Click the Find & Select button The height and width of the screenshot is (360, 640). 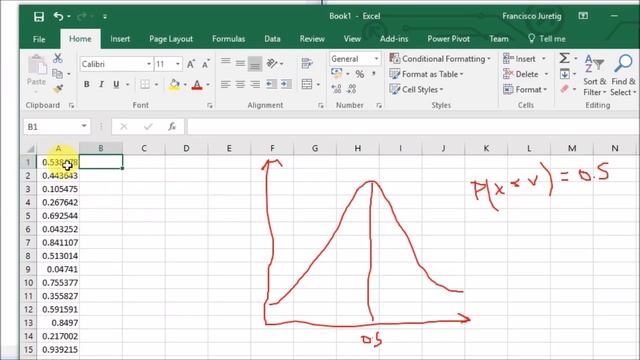(623, 75)
